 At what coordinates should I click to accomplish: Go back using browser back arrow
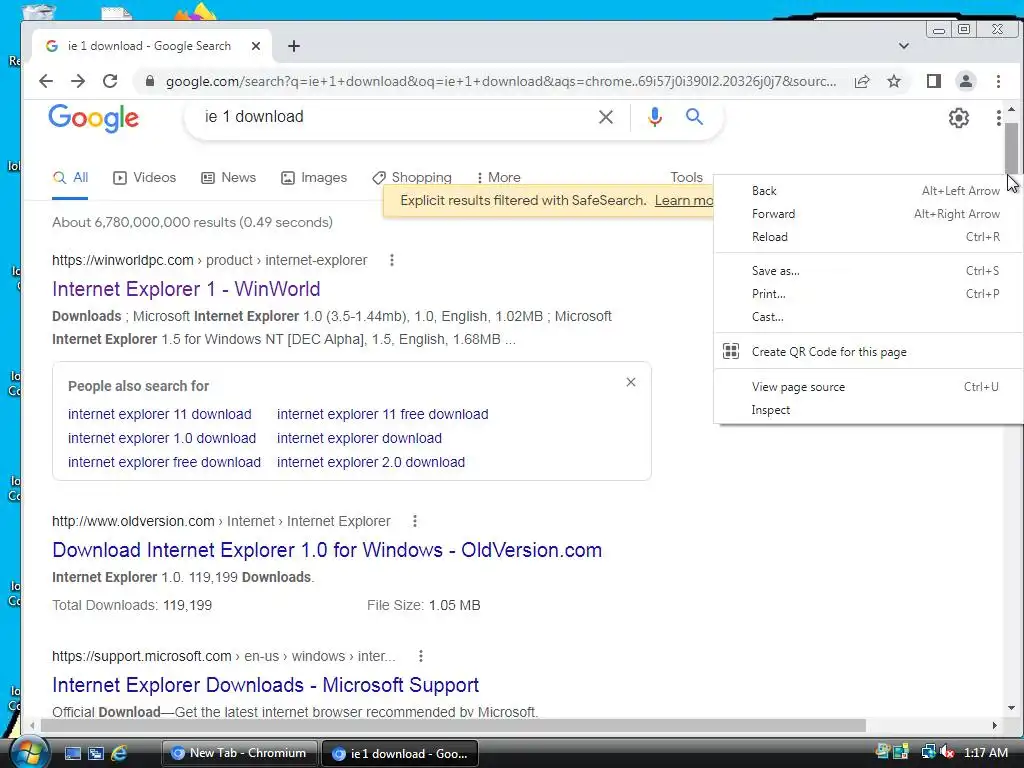click(x=46, y=81)
